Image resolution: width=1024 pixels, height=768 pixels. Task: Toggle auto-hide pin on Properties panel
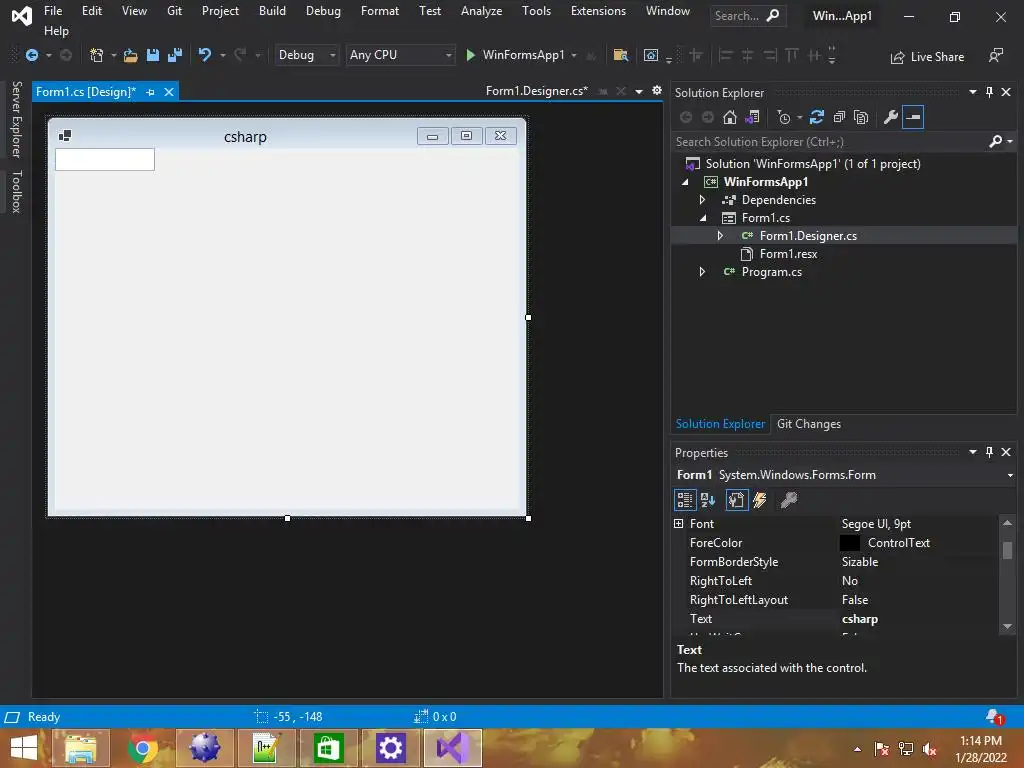[x=989, y=452]
